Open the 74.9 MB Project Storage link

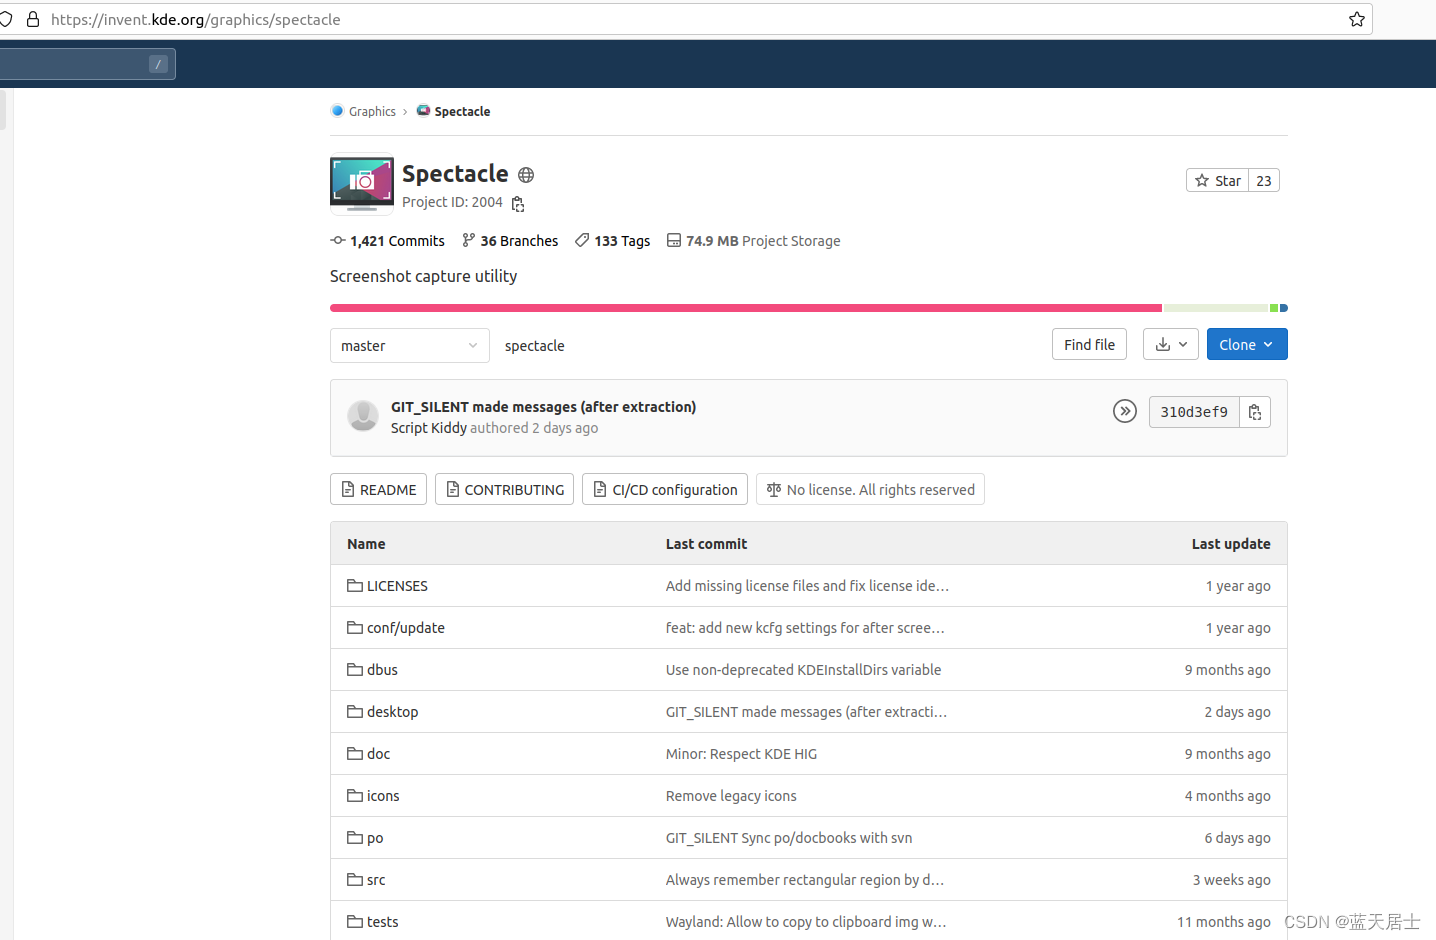coord(754,241)
